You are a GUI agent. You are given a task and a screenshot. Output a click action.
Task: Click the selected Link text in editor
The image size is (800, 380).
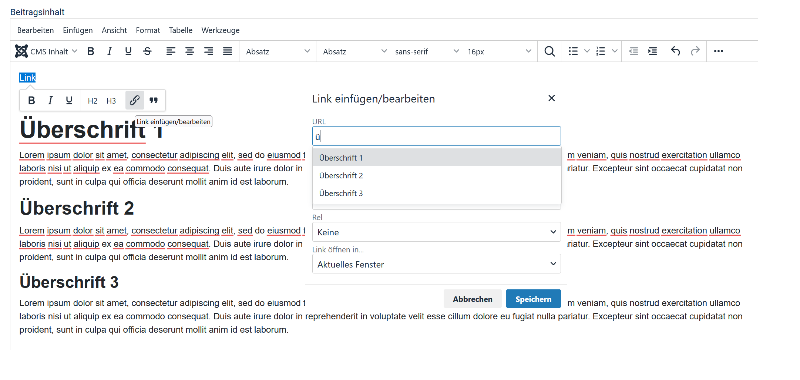pyautogui.click(x=28, y=78)
